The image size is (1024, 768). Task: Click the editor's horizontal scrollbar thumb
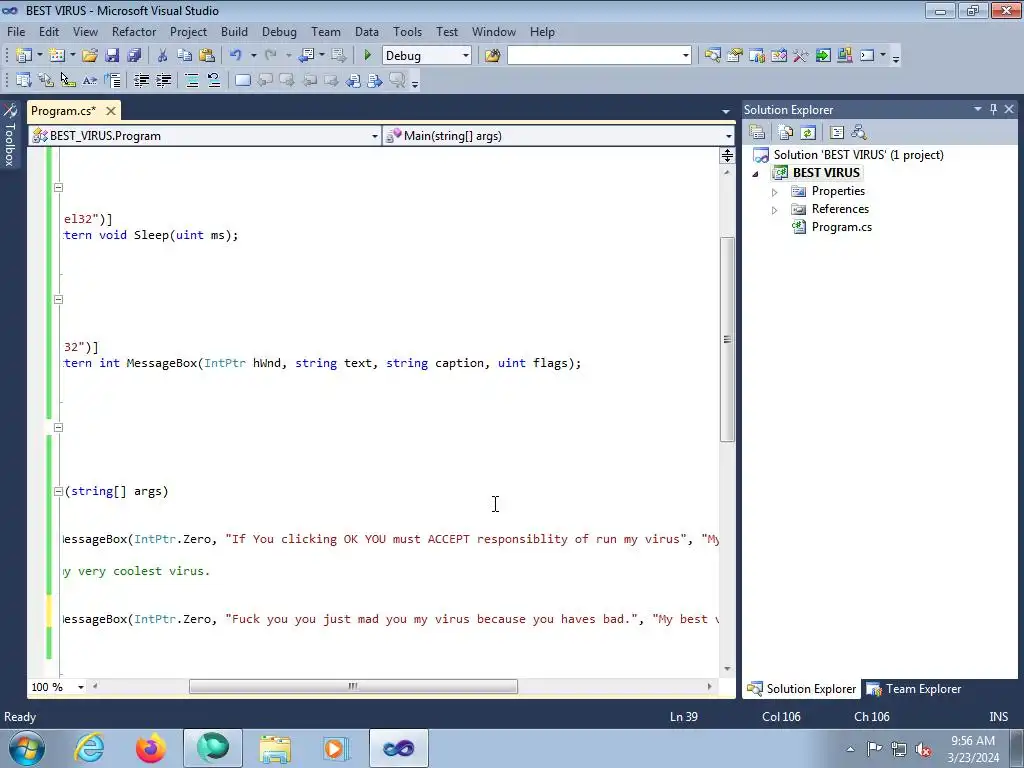tap(353, 686)
